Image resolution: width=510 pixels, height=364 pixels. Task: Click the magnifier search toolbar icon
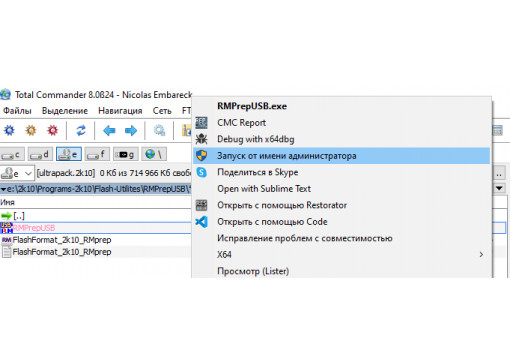[x=159, y=130]
